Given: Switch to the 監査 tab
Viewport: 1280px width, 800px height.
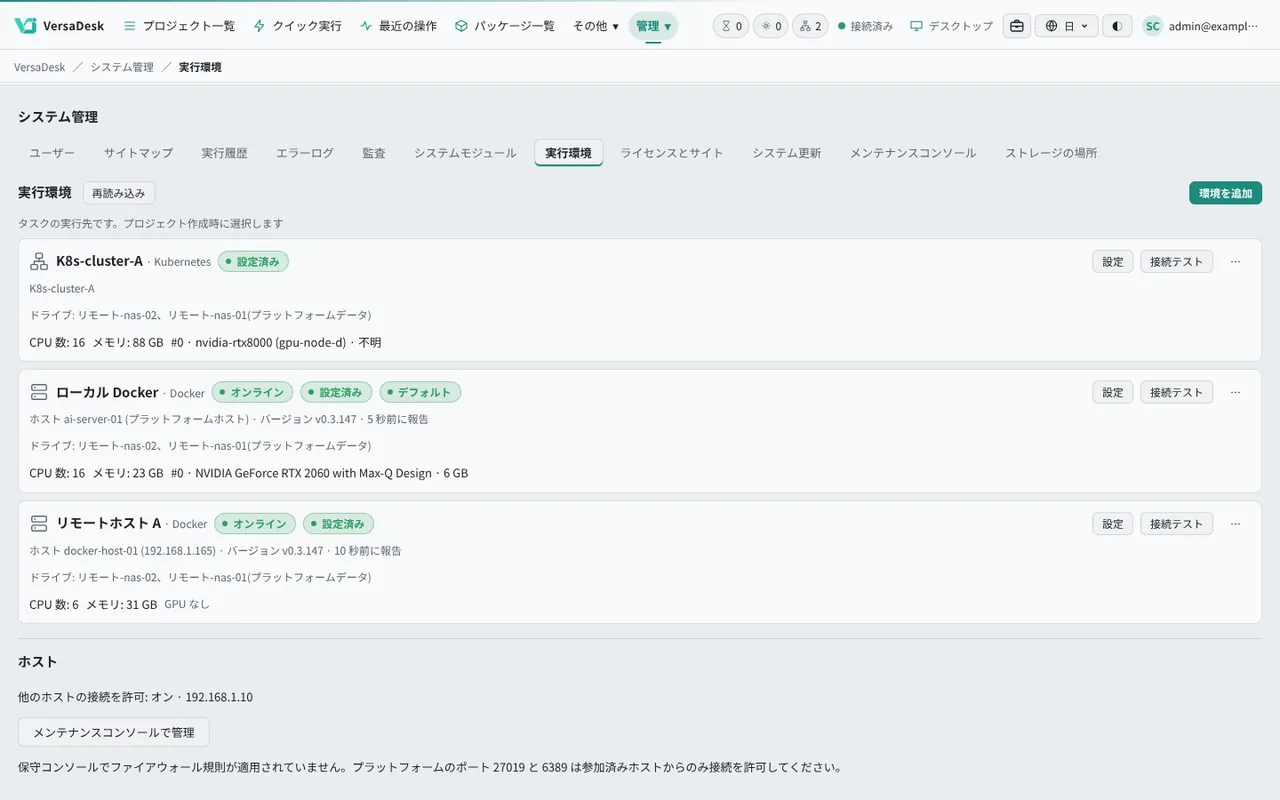Looking at the screenshot, I should (x=374, y=153).
